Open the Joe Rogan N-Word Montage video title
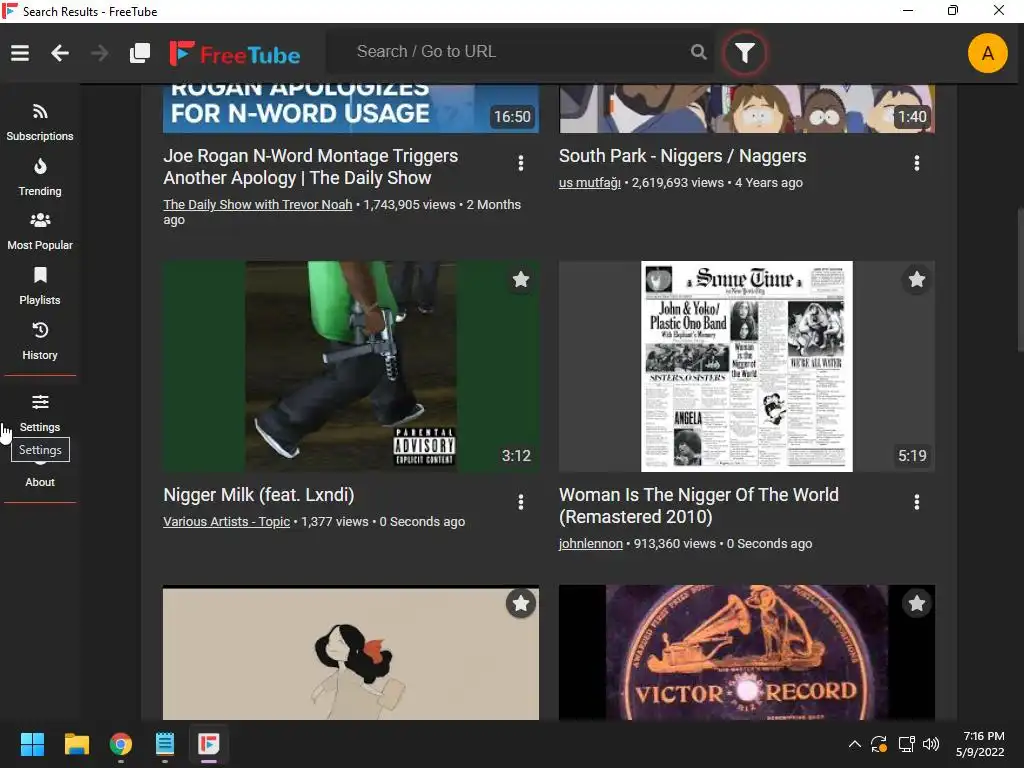Image resolution: width=1024 pixels, height=768 pixels. [x=311, y=167]
